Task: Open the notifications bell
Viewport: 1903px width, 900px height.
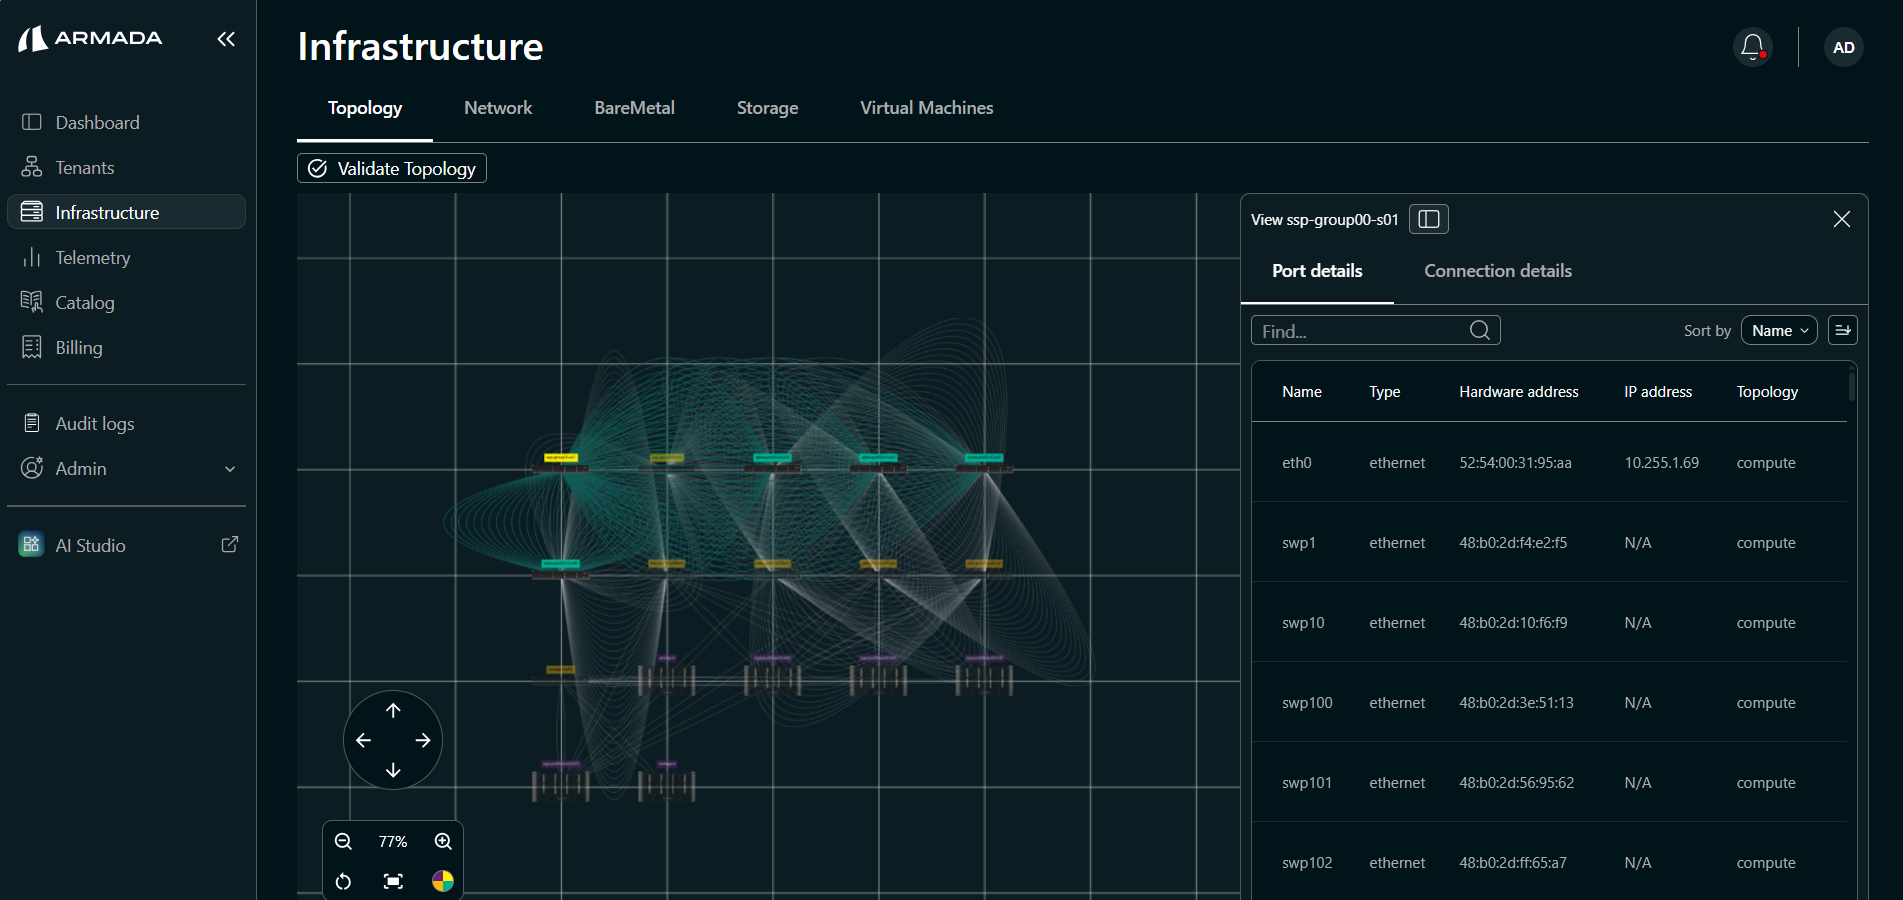Action: click(1752, 47)
